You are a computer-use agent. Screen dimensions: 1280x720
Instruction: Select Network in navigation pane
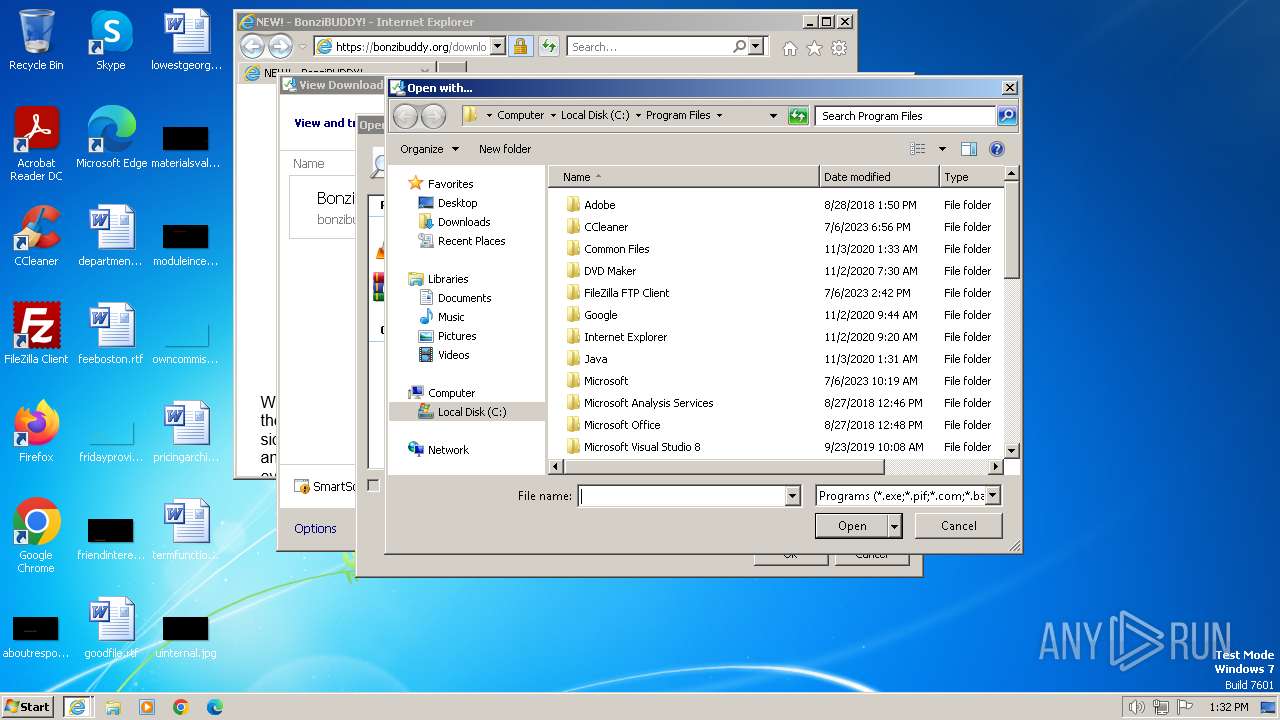448,450
